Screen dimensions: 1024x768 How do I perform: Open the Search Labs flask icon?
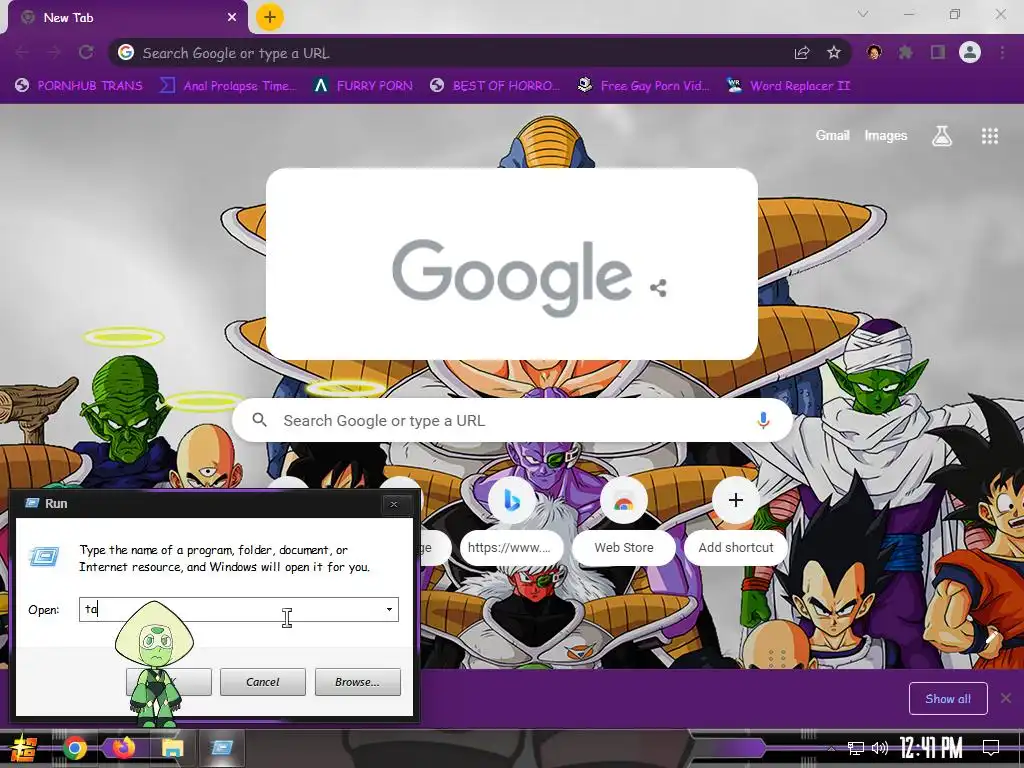942,136
